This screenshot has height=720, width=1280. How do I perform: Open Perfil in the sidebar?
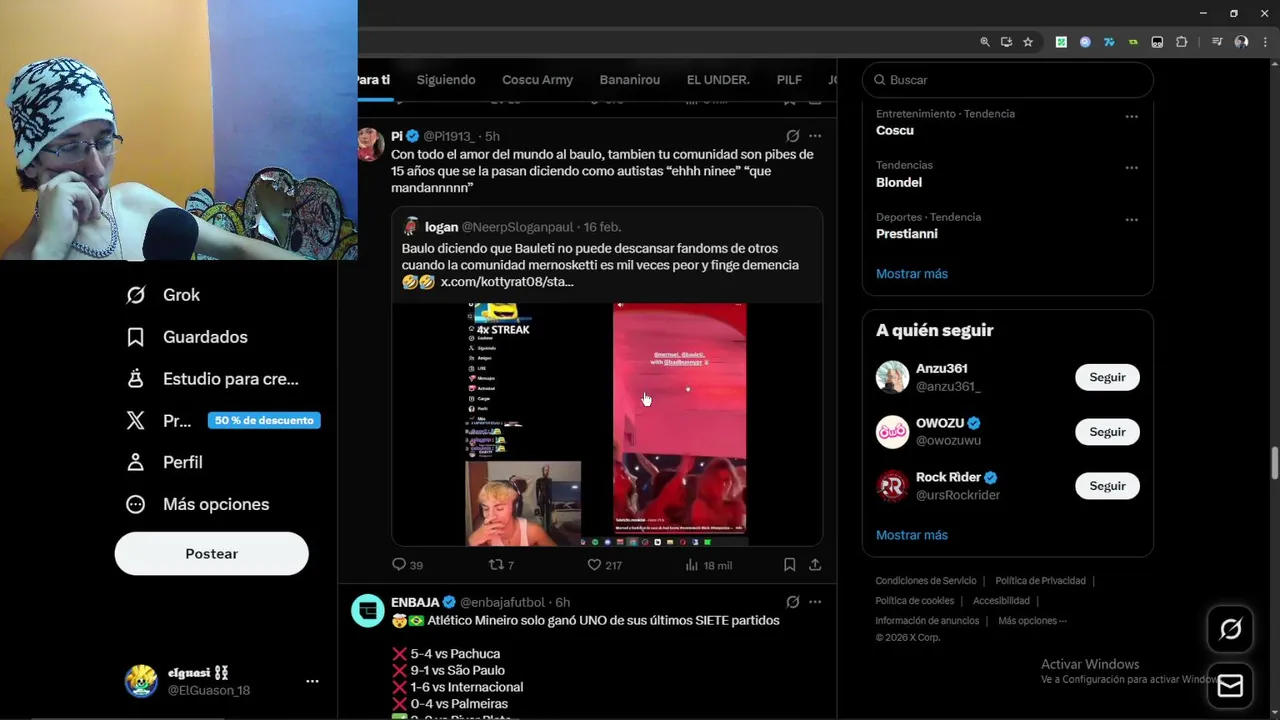tap(164, 462)
